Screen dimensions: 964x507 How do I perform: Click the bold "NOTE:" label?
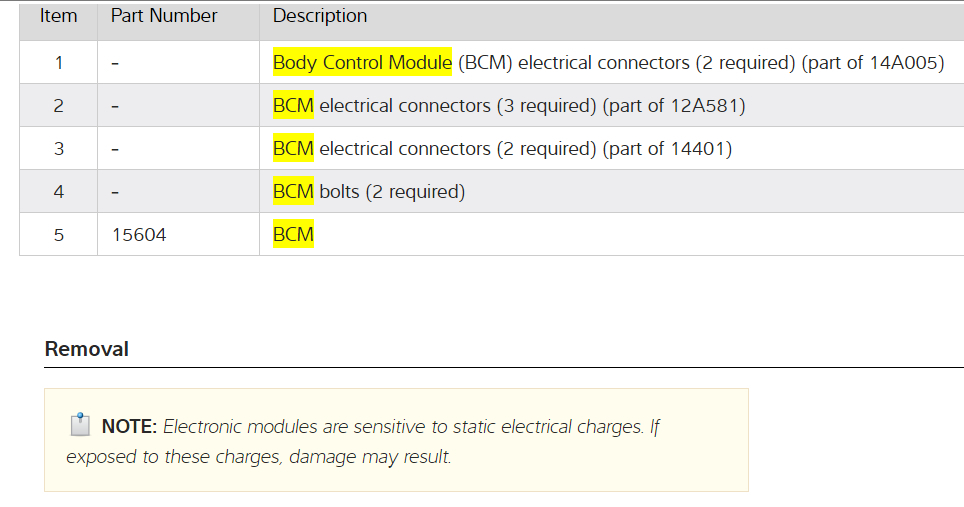point(130,427)
